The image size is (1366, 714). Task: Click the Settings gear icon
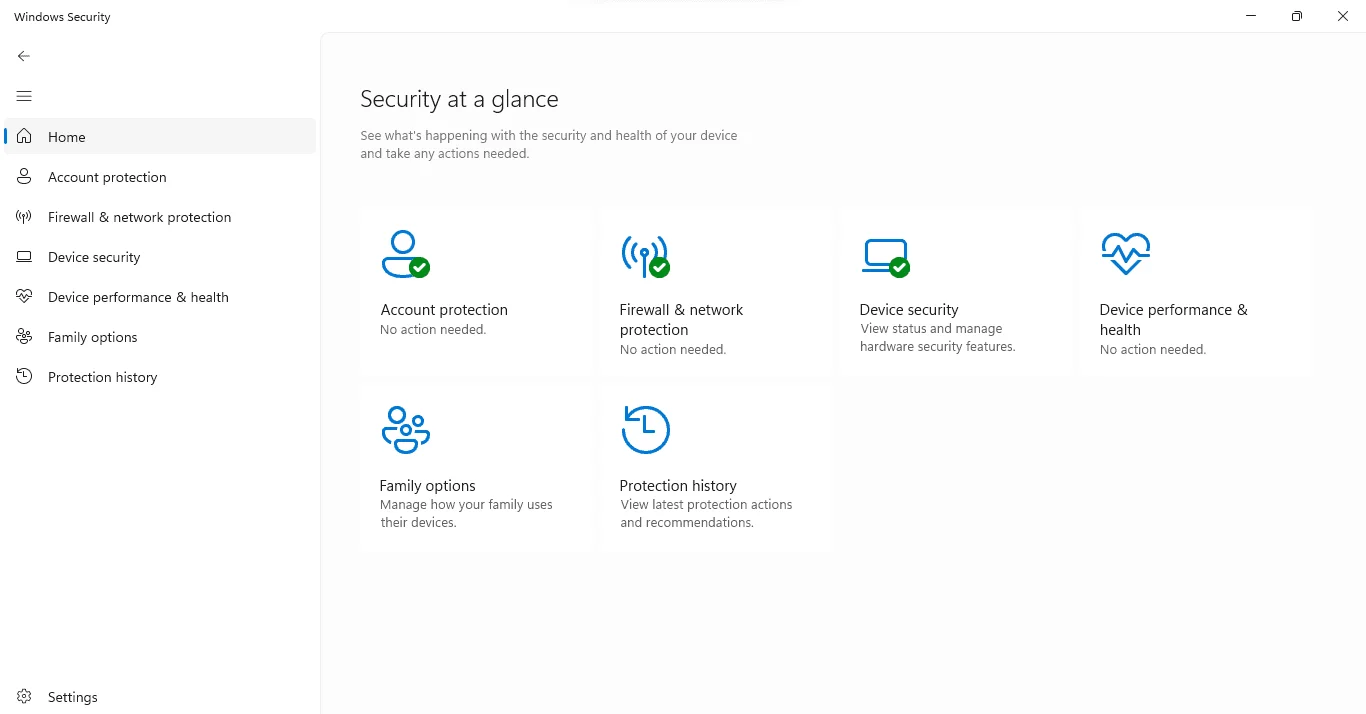[x=24, y=696]
